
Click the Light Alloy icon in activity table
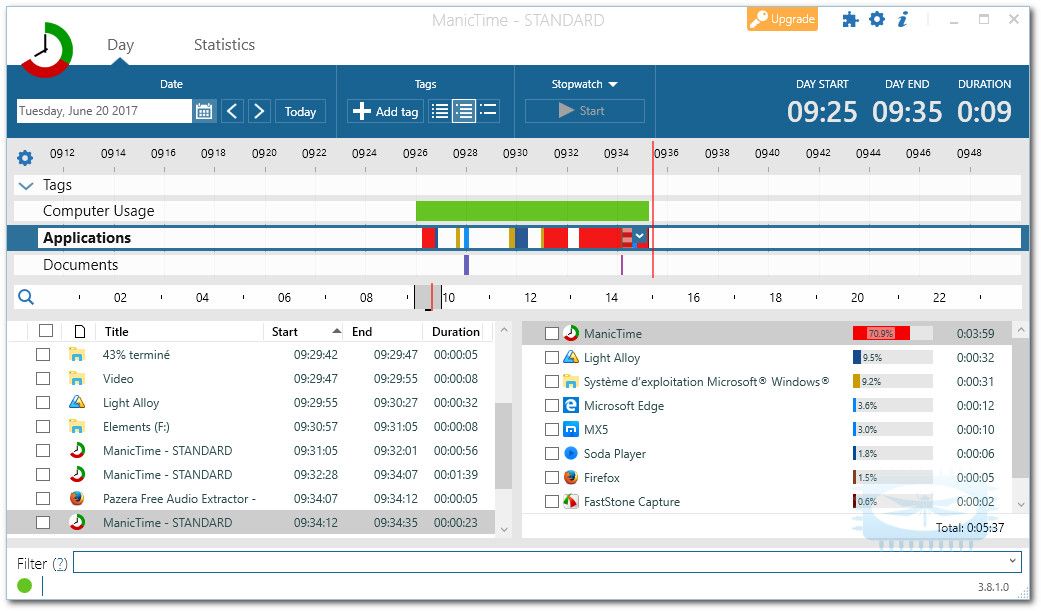[77, 402]
